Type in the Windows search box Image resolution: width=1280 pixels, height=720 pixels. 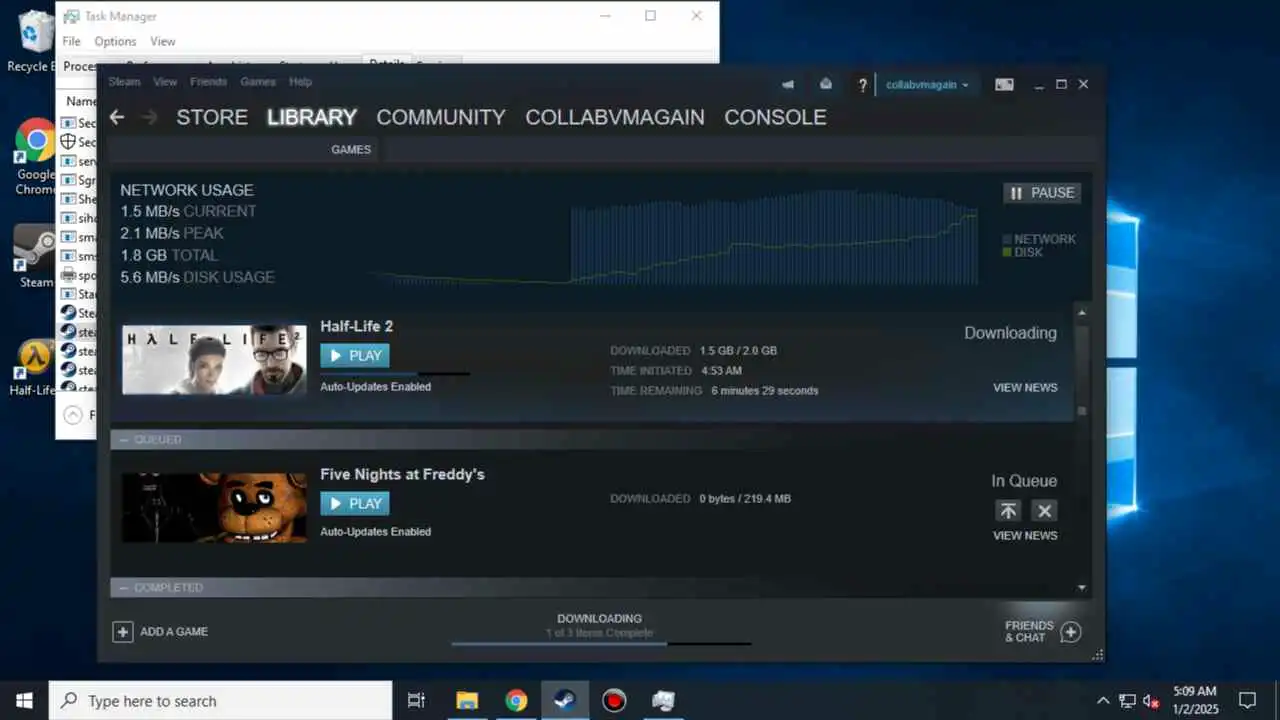220,701
